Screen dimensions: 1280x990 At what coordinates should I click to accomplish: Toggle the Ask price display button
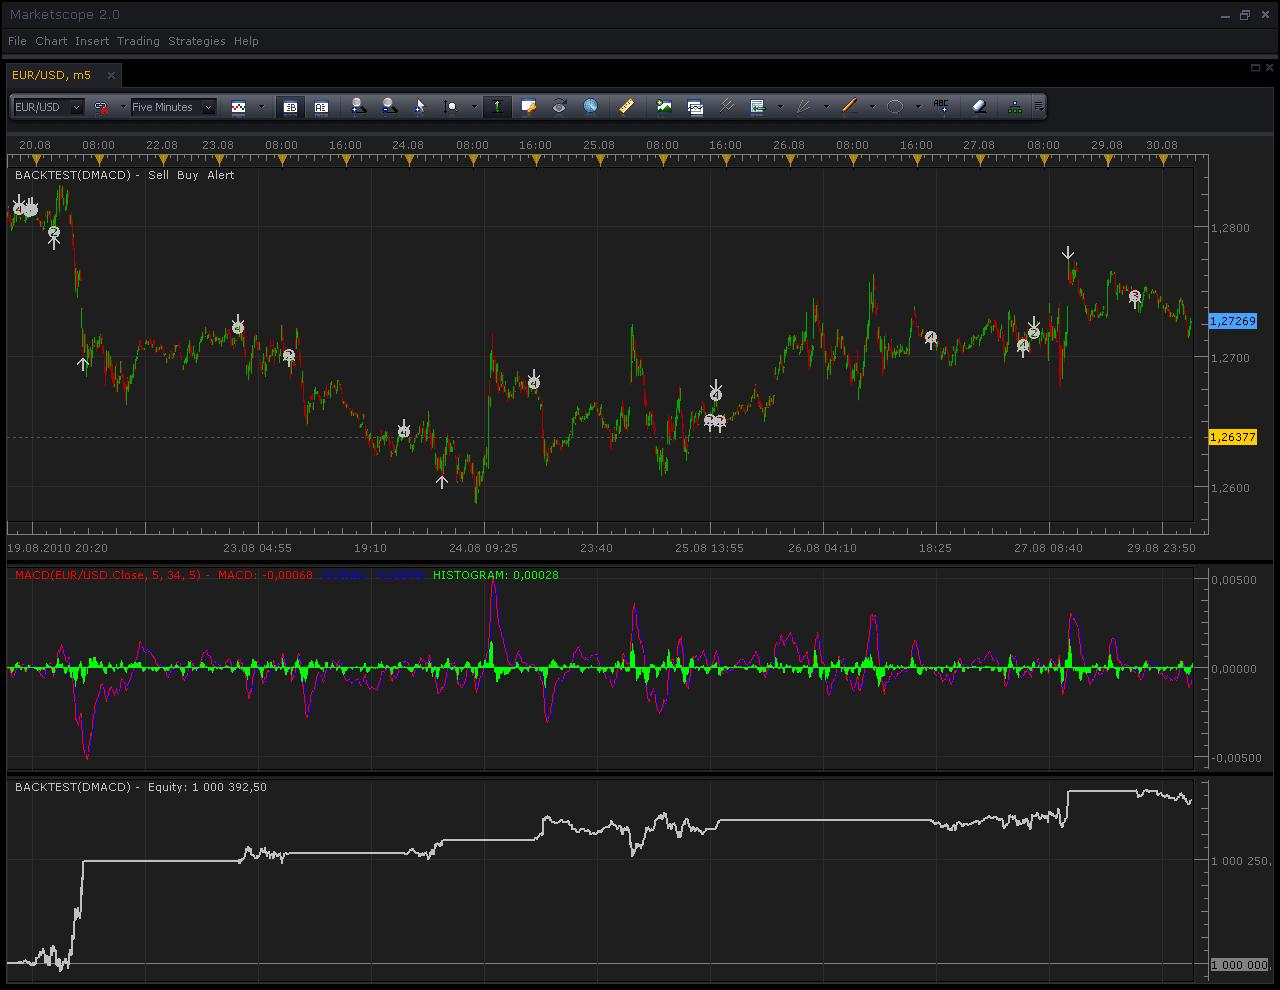(321, 107)
